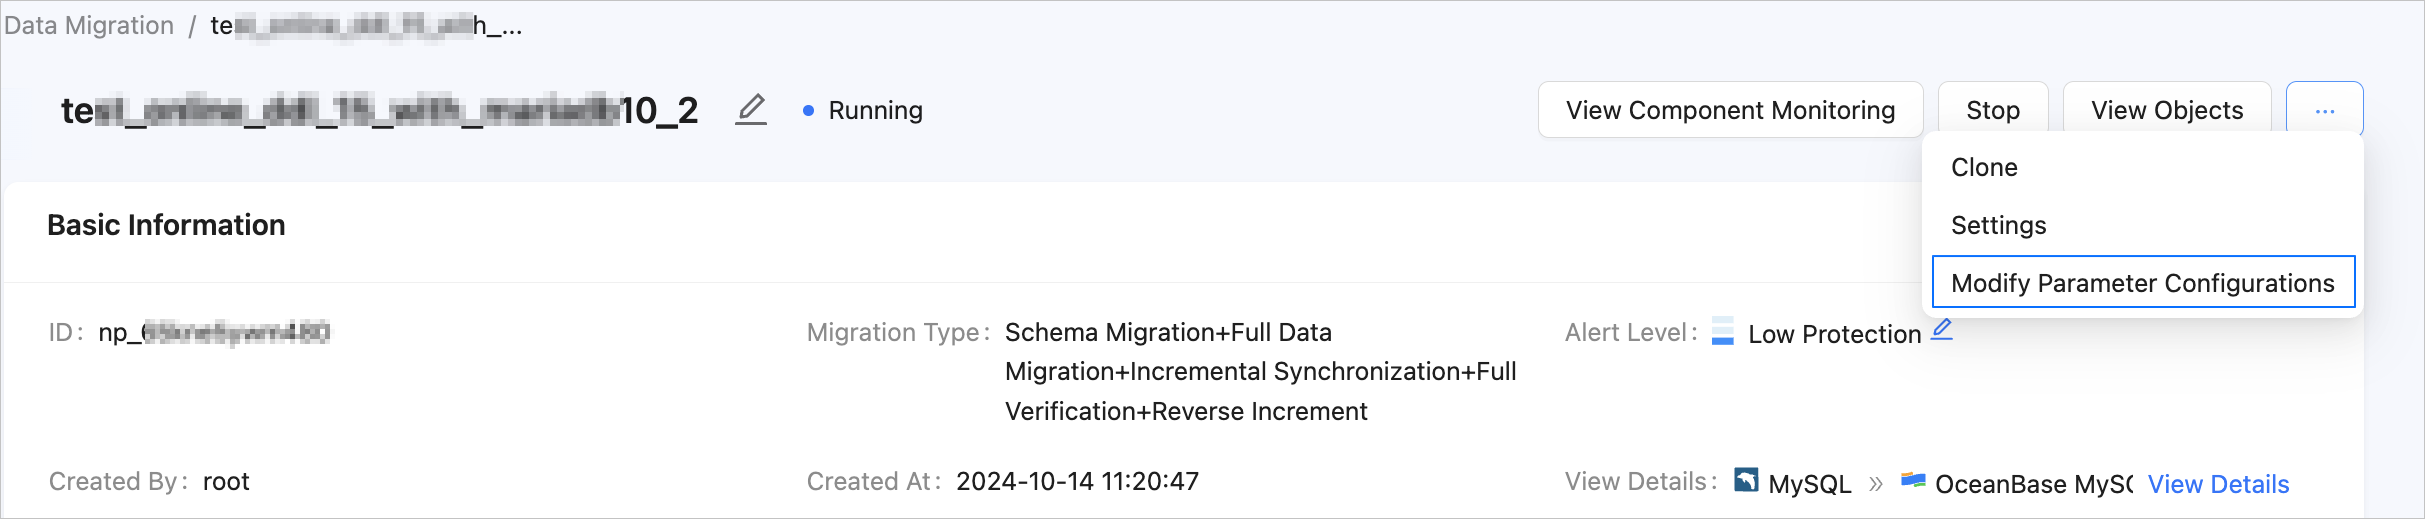Go back to Data Migration breadcrumb
This screenshot has width=2425, height=519.
(89, 25)
